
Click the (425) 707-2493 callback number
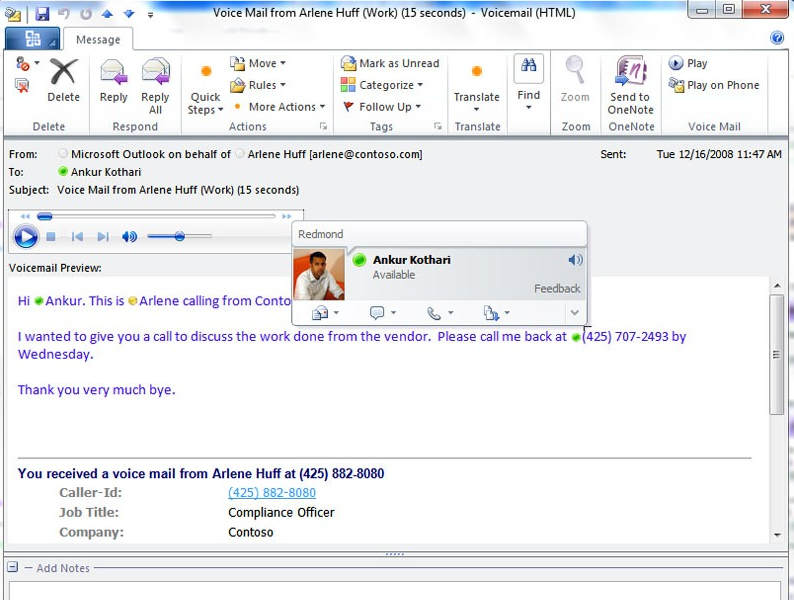[x=625, y=337]
